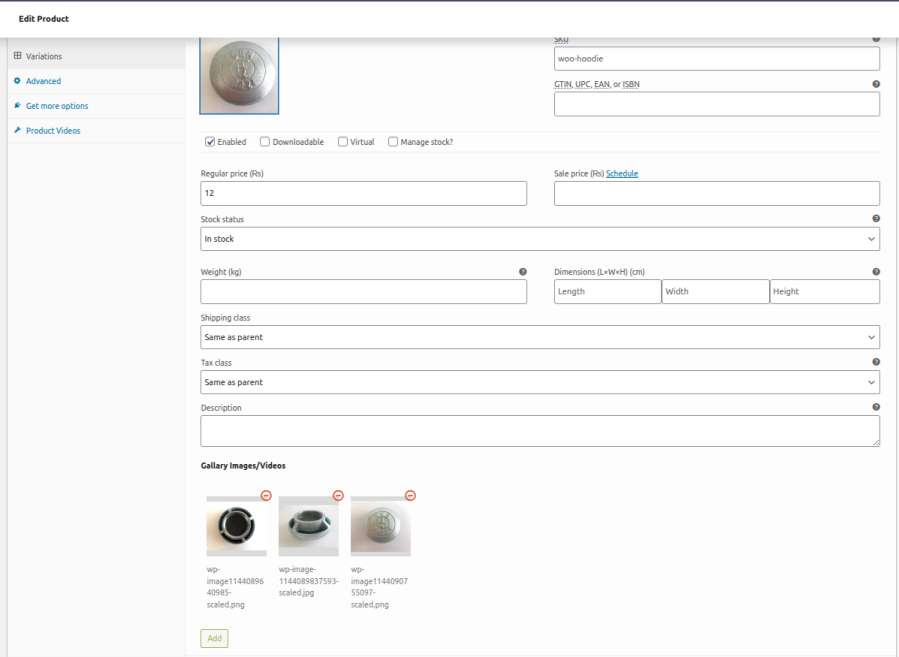Show help tooltip for GTIN, UPC, EAN field
Viewport: 899px width, 657px height.
tap(876, 85)
